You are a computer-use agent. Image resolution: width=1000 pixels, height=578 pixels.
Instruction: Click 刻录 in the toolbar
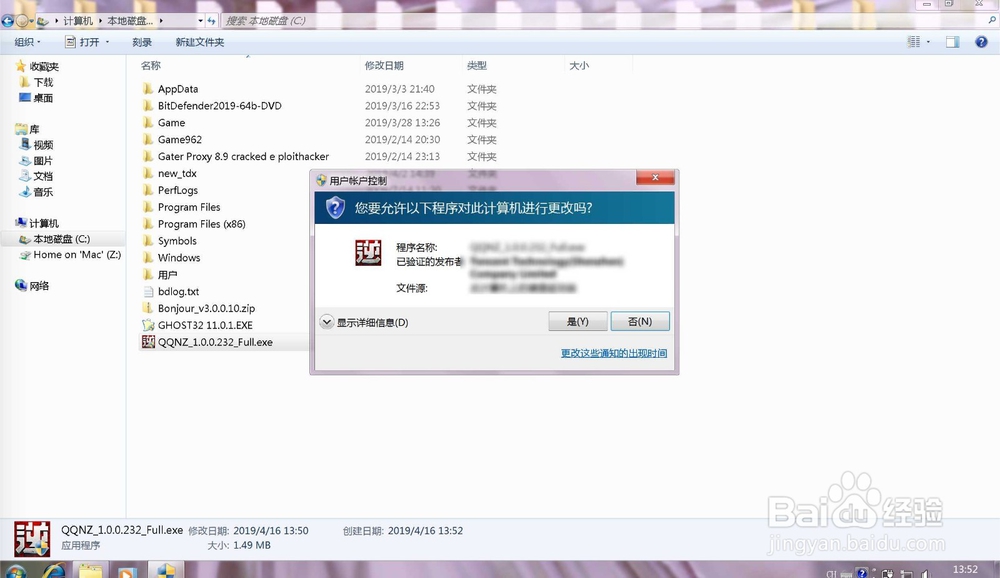click(142, 42)
